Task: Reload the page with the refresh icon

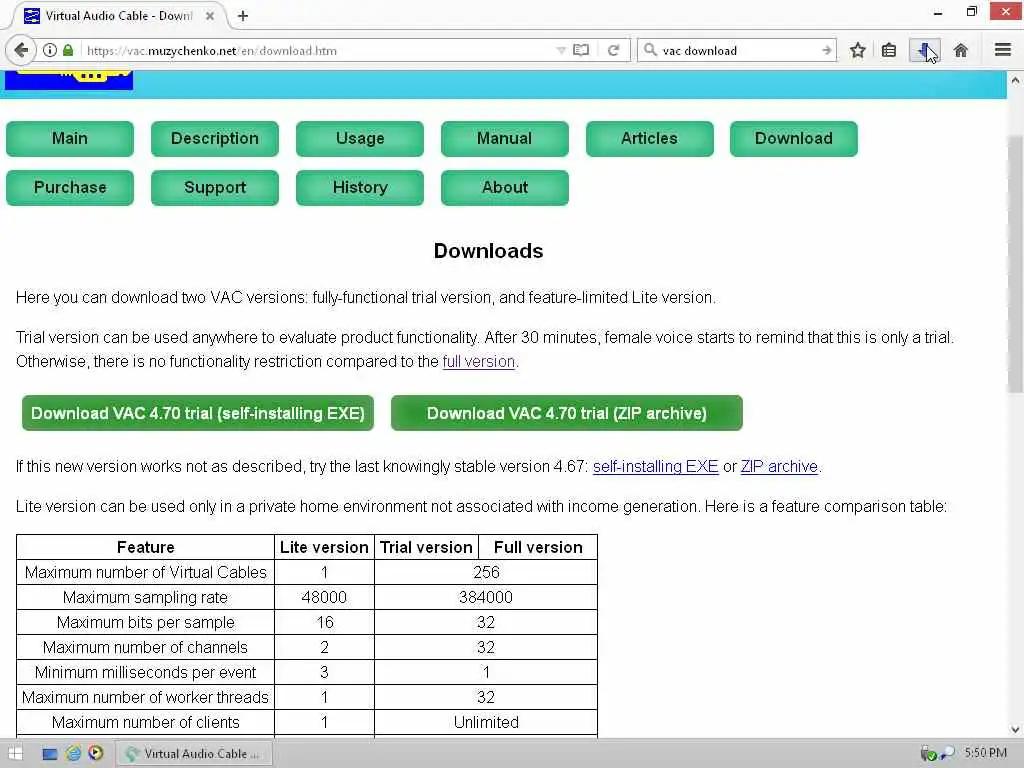Action: click(x=613, y=50)
